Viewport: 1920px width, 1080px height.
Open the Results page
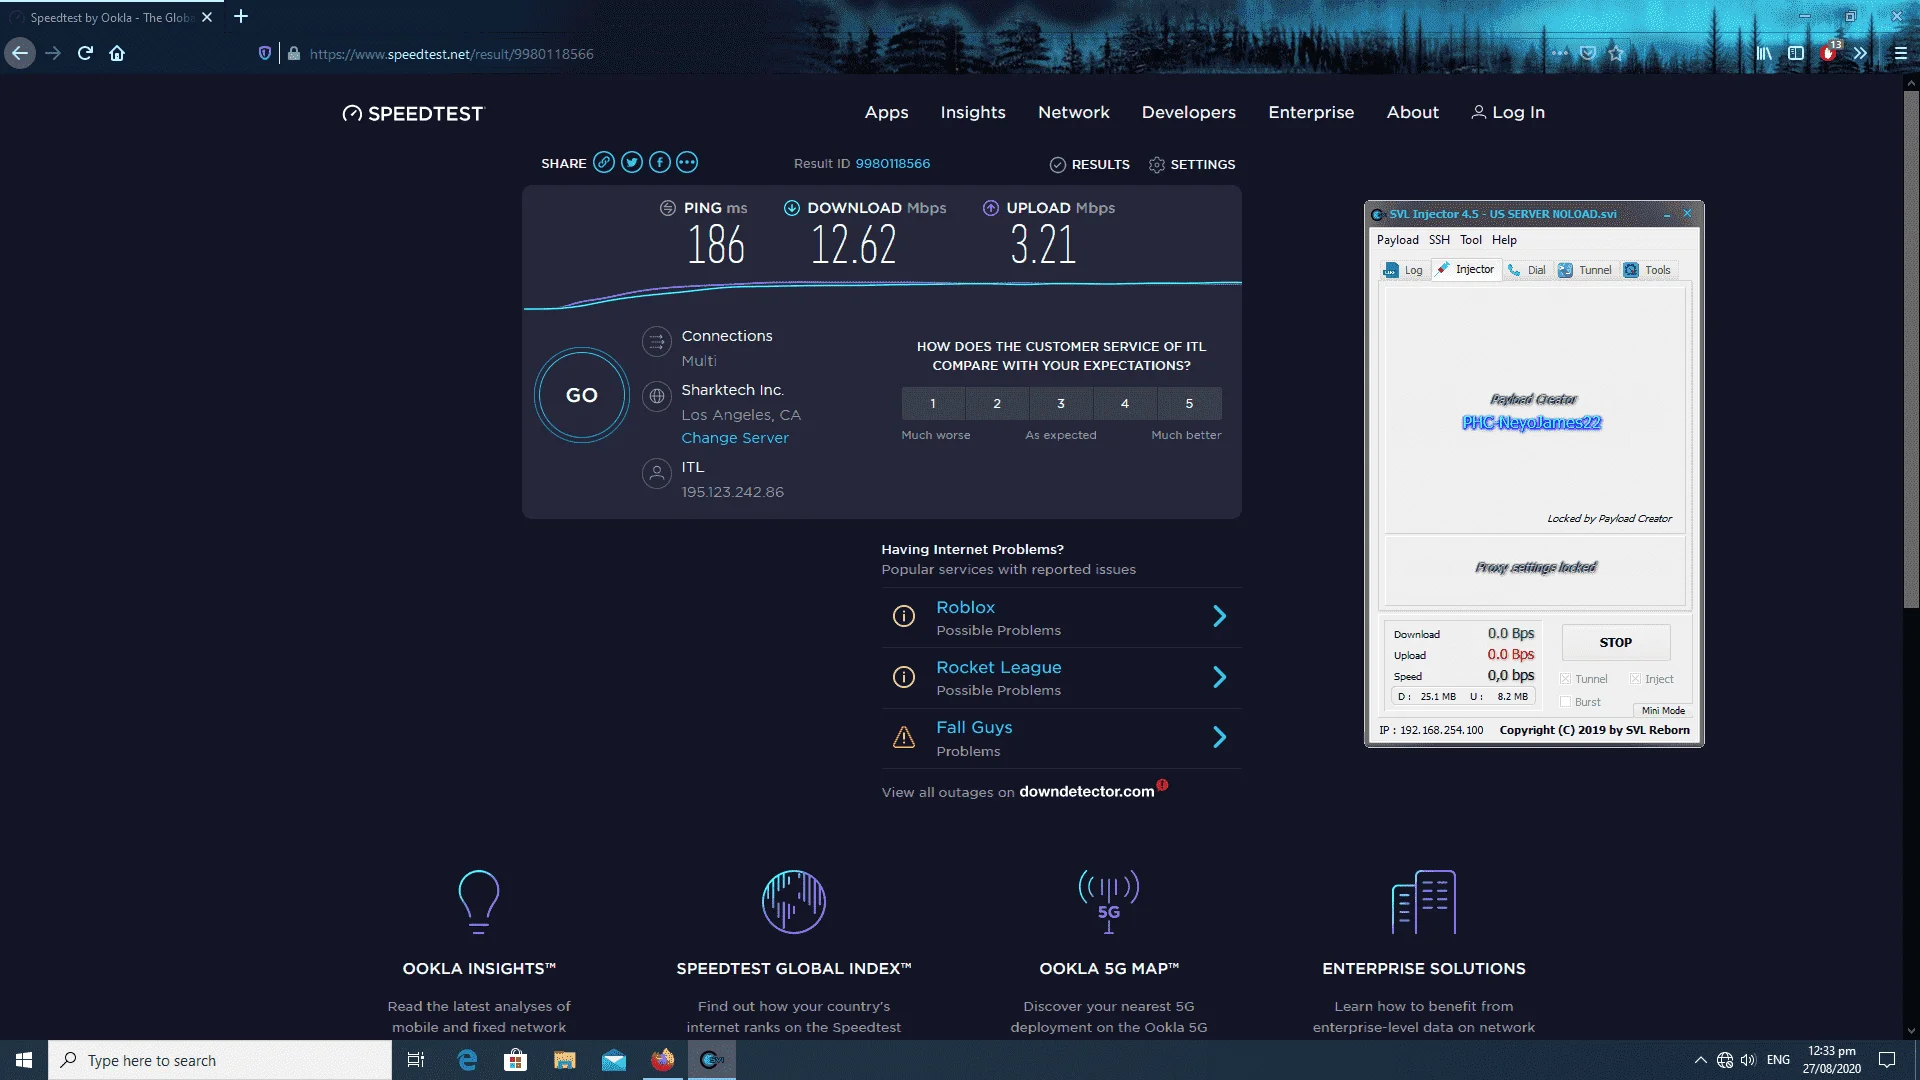coord(1090,165)
